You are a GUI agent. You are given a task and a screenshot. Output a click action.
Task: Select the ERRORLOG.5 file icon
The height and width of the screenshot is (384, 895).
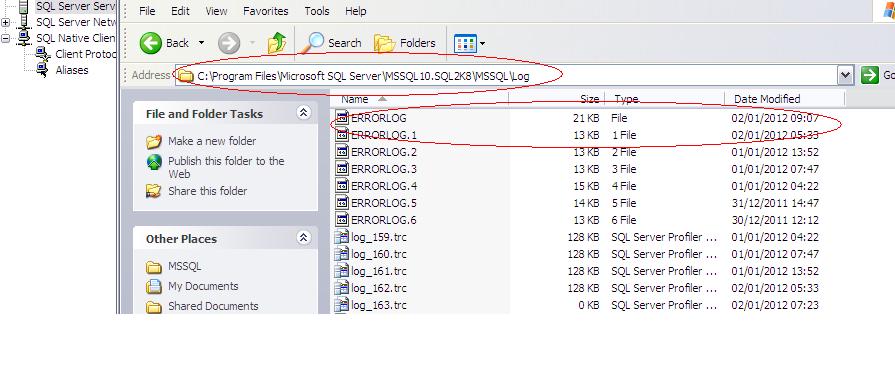[x=342, y=203]
